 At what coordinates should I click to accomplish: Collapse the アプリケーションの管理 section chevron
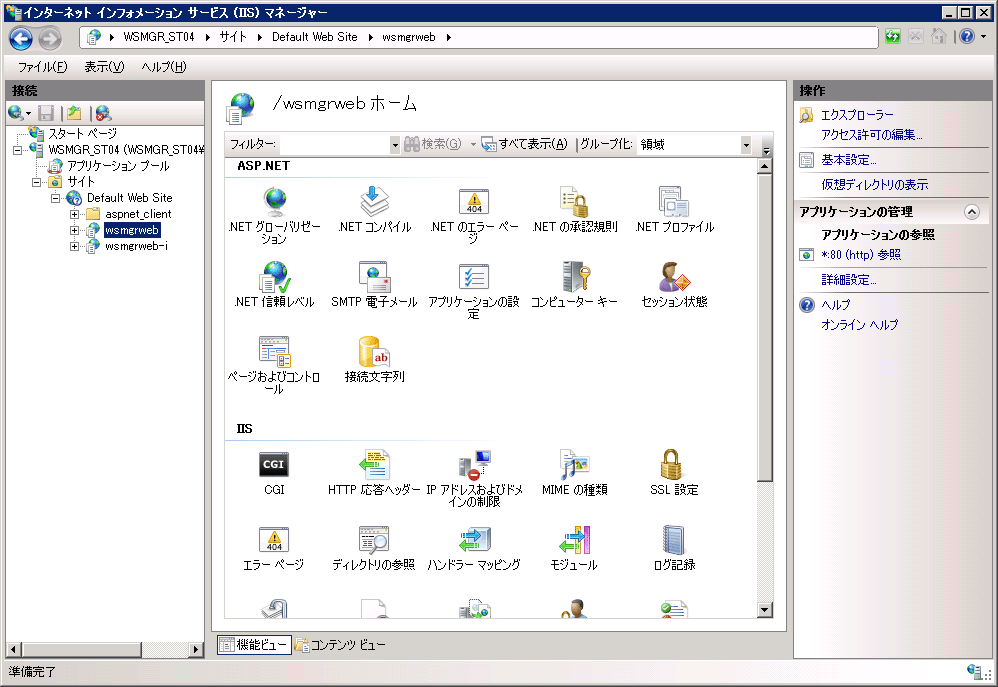(970, 212)
